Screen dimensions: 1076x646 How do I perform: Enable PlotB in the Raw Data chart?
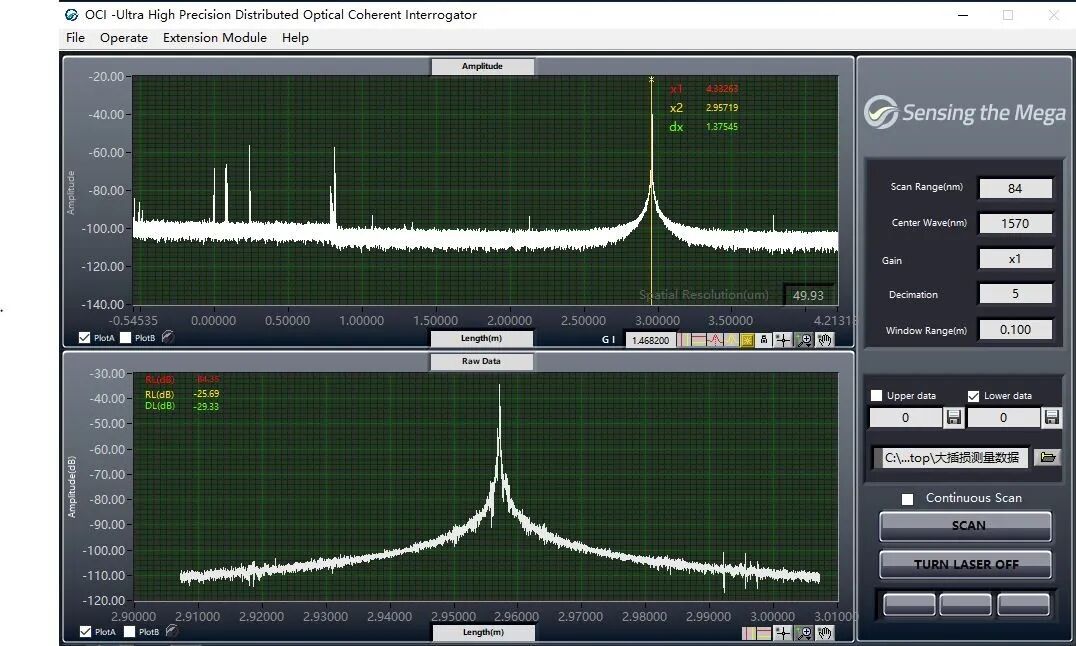(129, 632)
